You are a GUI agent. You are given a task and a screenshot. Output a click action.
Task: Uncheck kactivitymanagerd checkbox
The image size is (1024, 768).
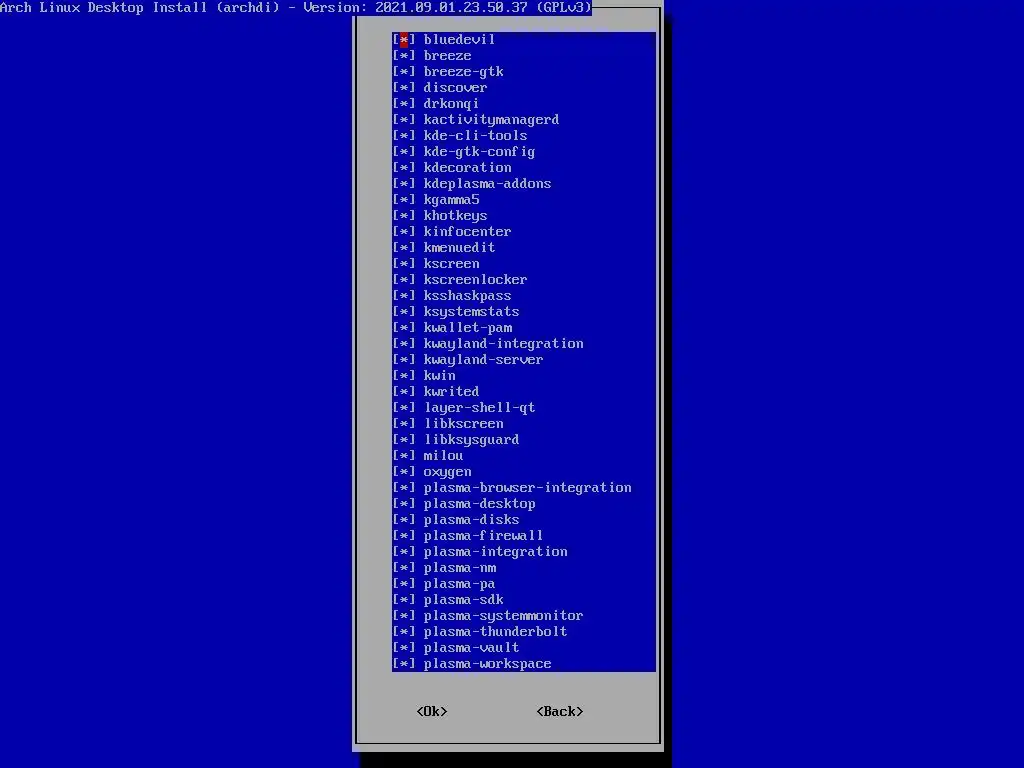tap(404, 120)
